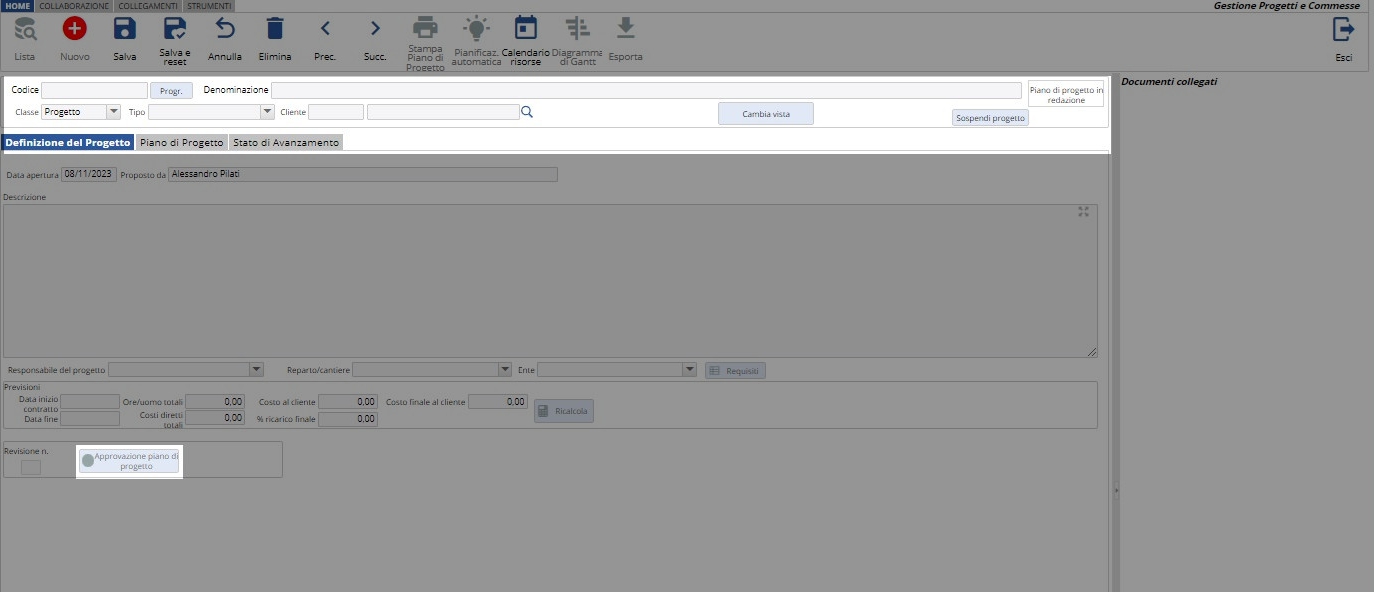Screen dimensions: 1374x592
Task: Open the Stato di Avanzamento tab
Action: (286, 143)
